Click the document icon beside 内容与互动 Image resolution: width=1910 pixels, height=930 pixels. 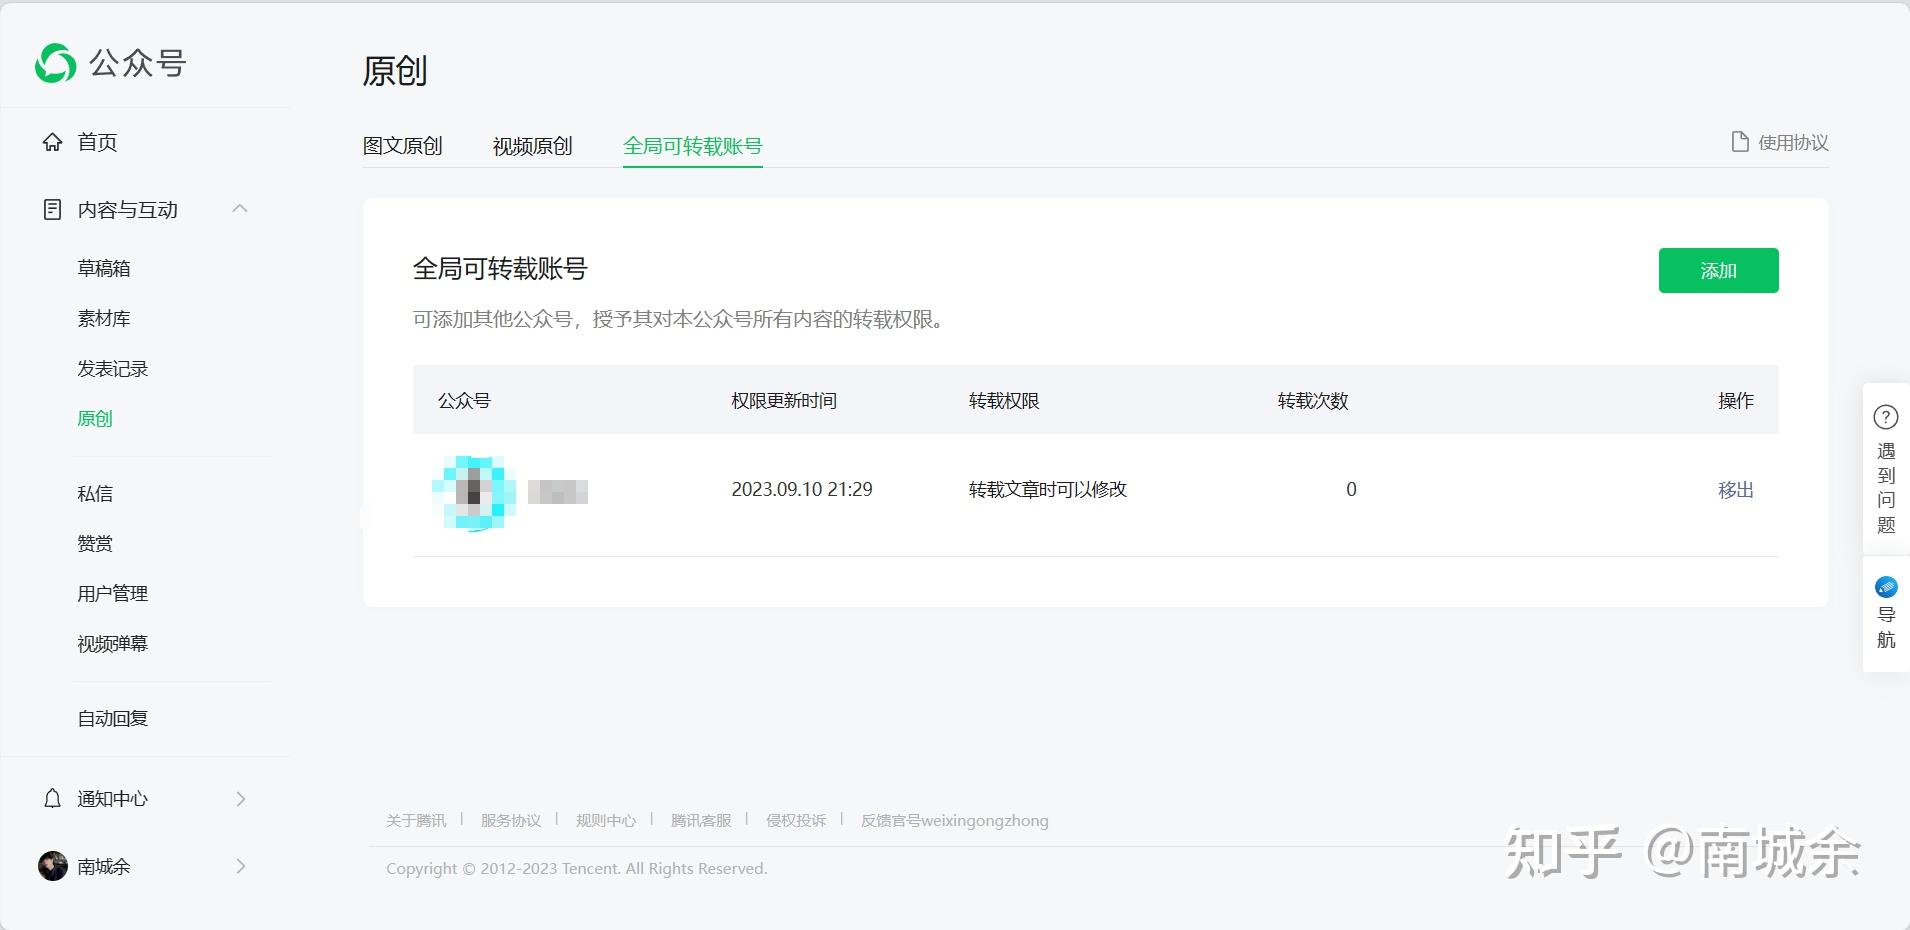(53, 209)
